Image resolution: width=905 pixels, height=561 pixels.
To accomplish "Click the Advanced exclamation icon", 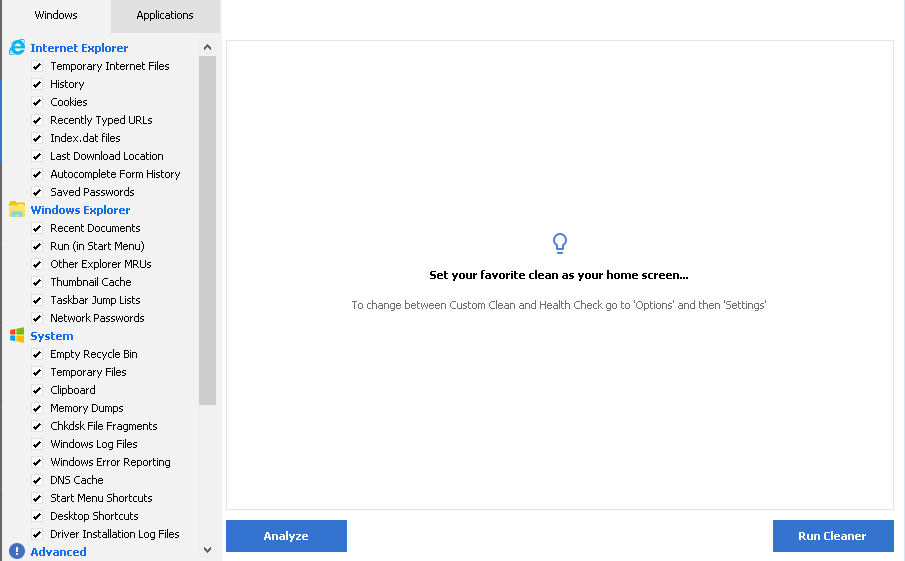I will 17,551.
